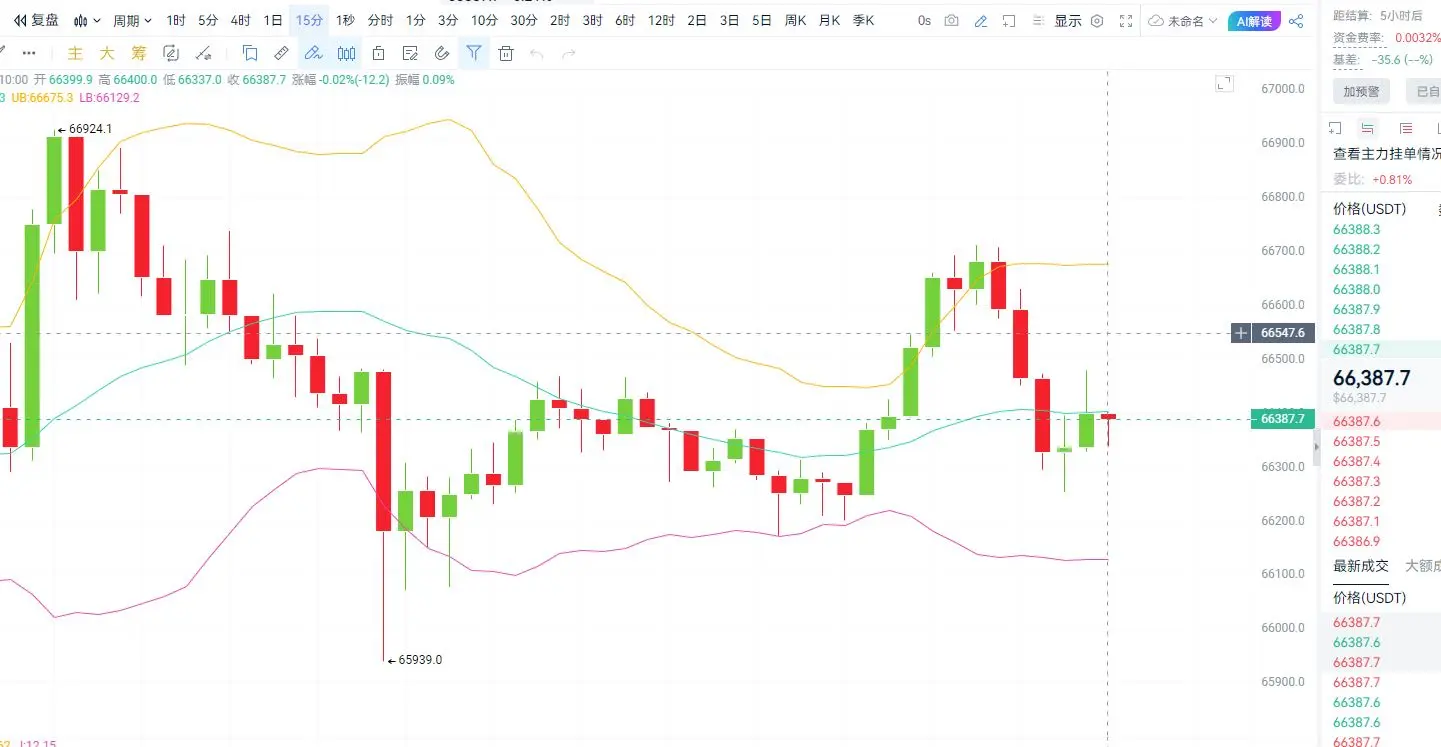The height and width of the screenshot is (747, 1441).
Task: Toggle the filter funnel icon
Action: pos(474,53)
